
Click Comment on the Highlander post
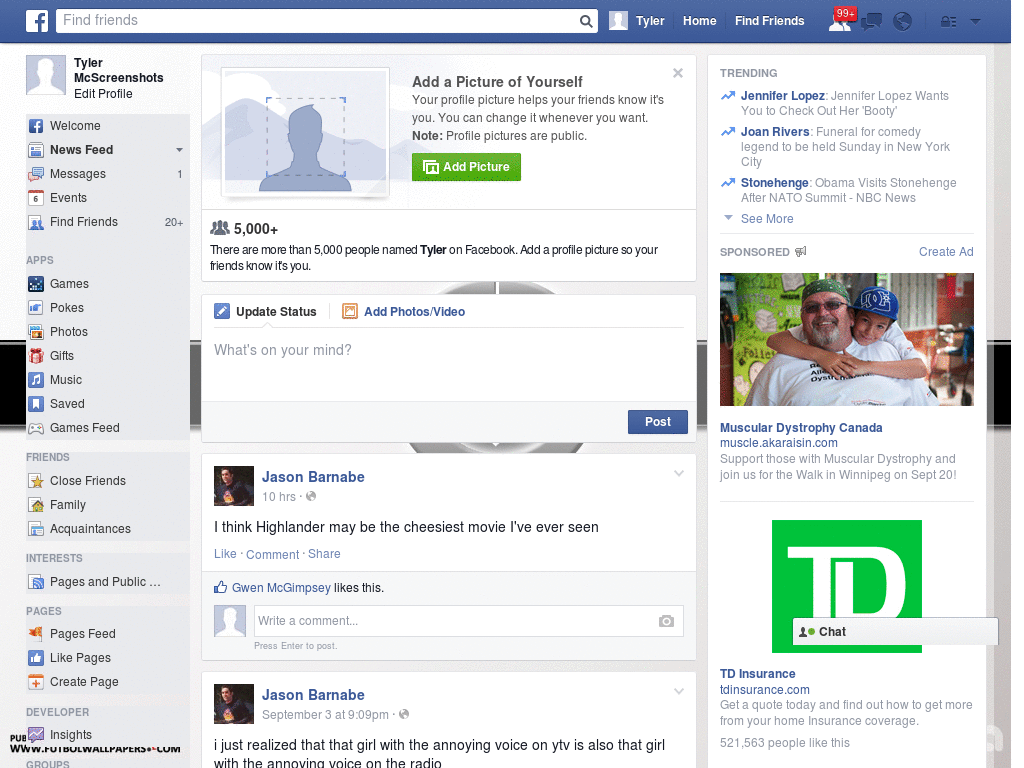point(272,554)
